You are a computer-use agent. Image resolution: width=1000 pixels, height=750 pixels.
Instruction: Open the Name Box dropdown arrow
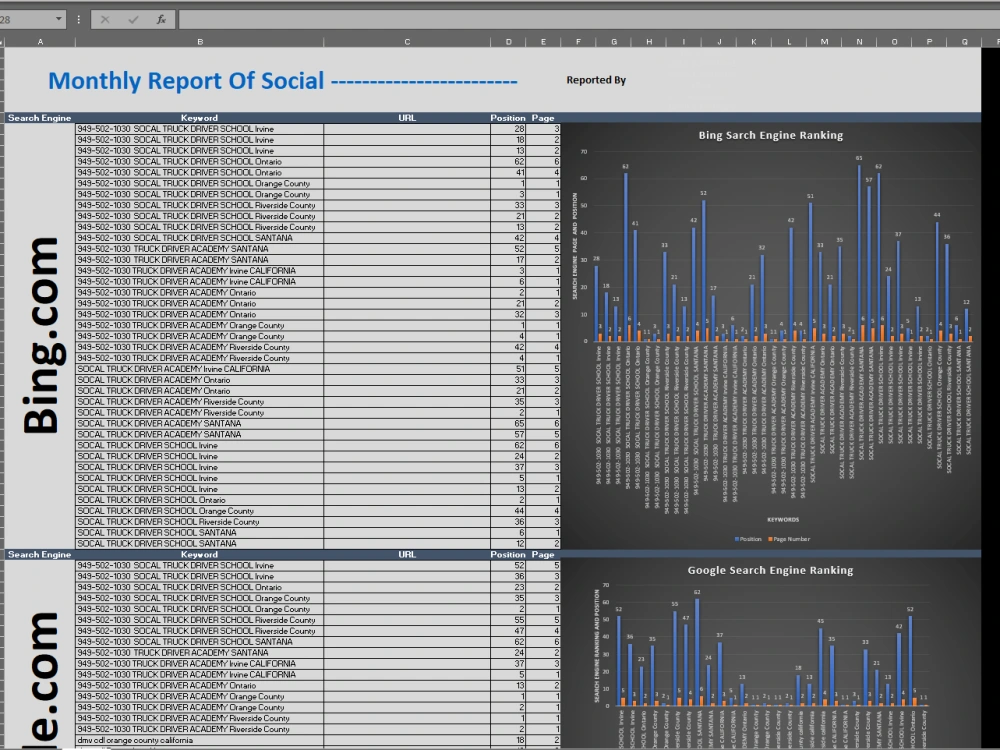click(x=59, y=19)
